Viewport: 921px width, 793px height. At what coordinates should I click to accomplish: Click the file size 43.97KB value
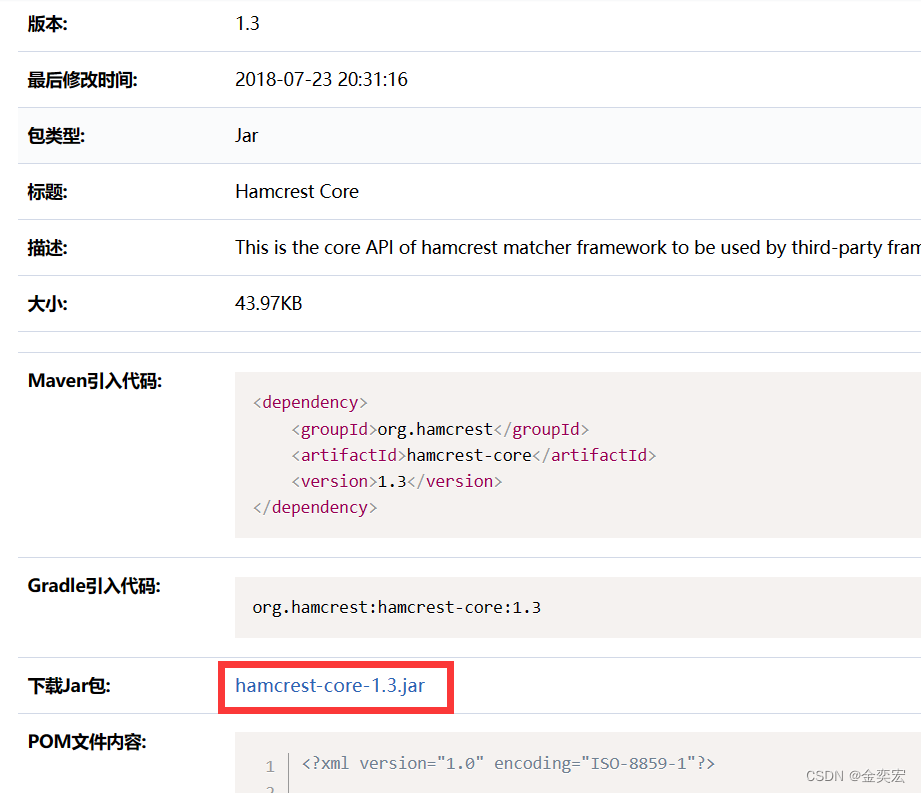[268, 303]
